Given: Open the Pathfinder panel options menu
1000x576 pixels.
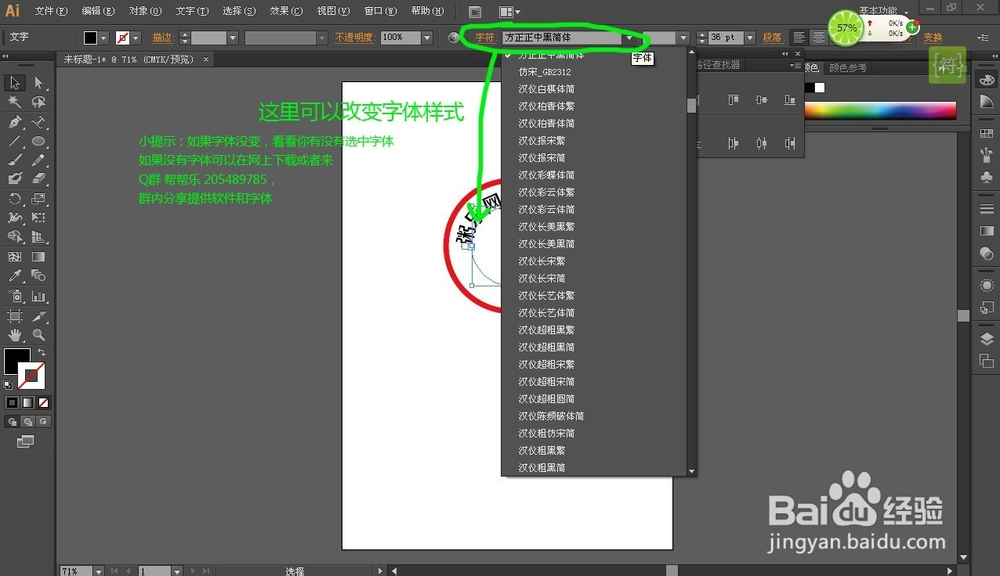Looking at the screenshot, I should point(793,65).
